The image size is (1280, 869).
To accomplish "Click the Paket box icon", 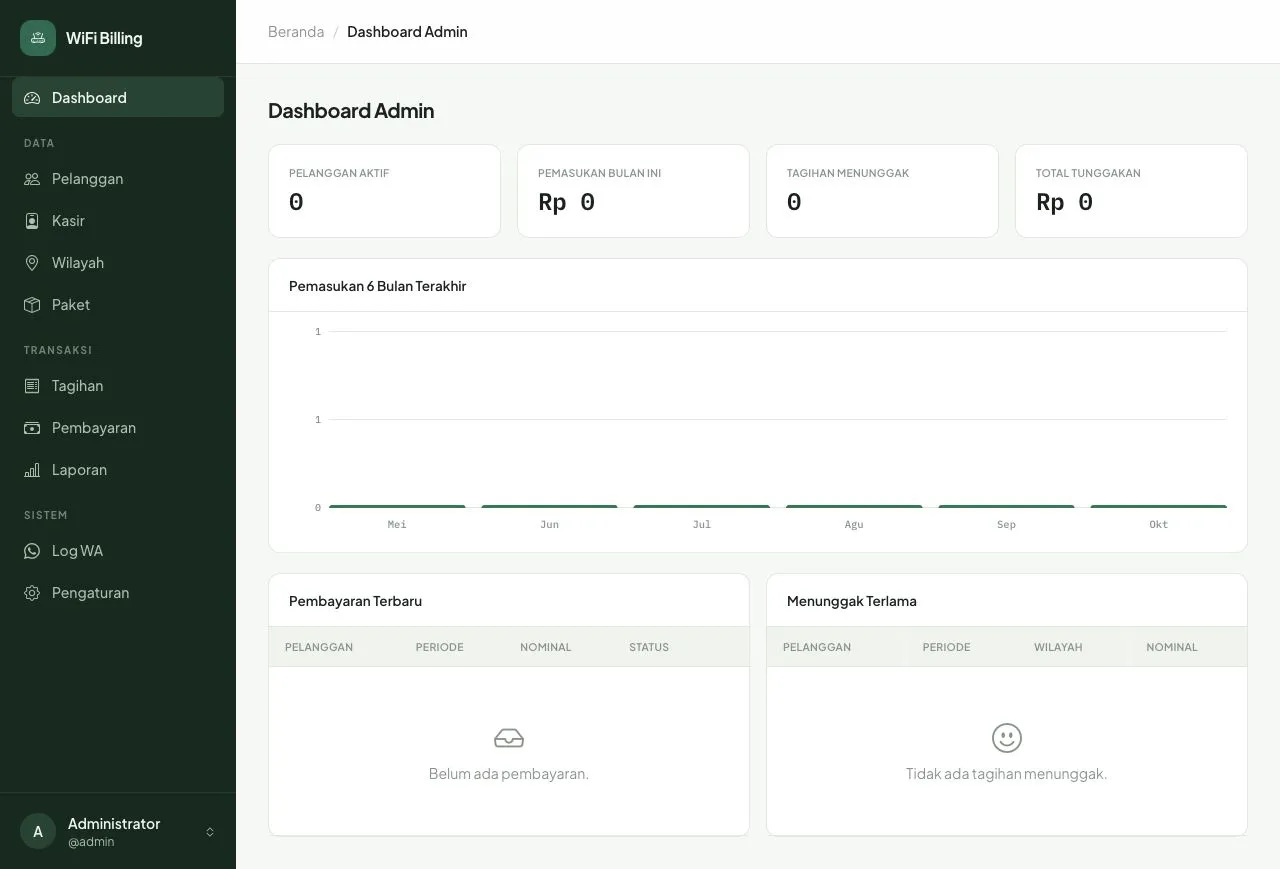I will (x=32, y=305).
